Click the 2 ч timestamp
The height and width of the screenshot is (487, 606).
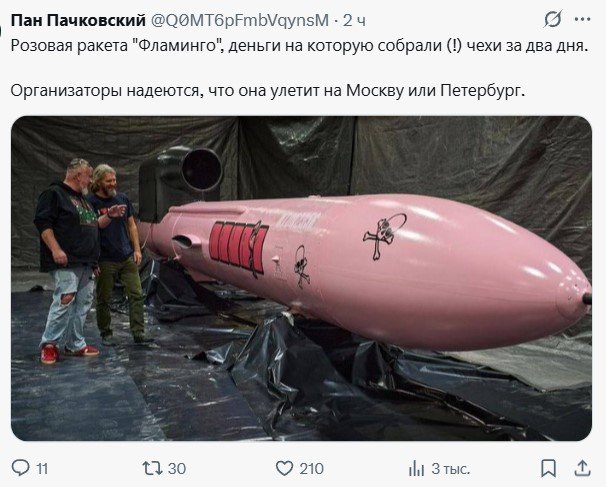click(354, 20)
